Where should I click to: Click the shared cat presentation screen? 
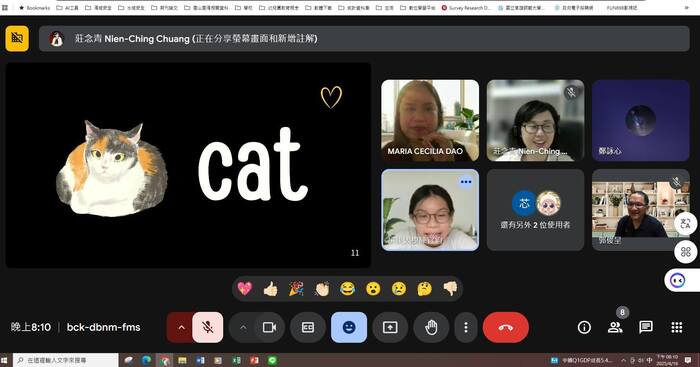click(x=188, y=165)
